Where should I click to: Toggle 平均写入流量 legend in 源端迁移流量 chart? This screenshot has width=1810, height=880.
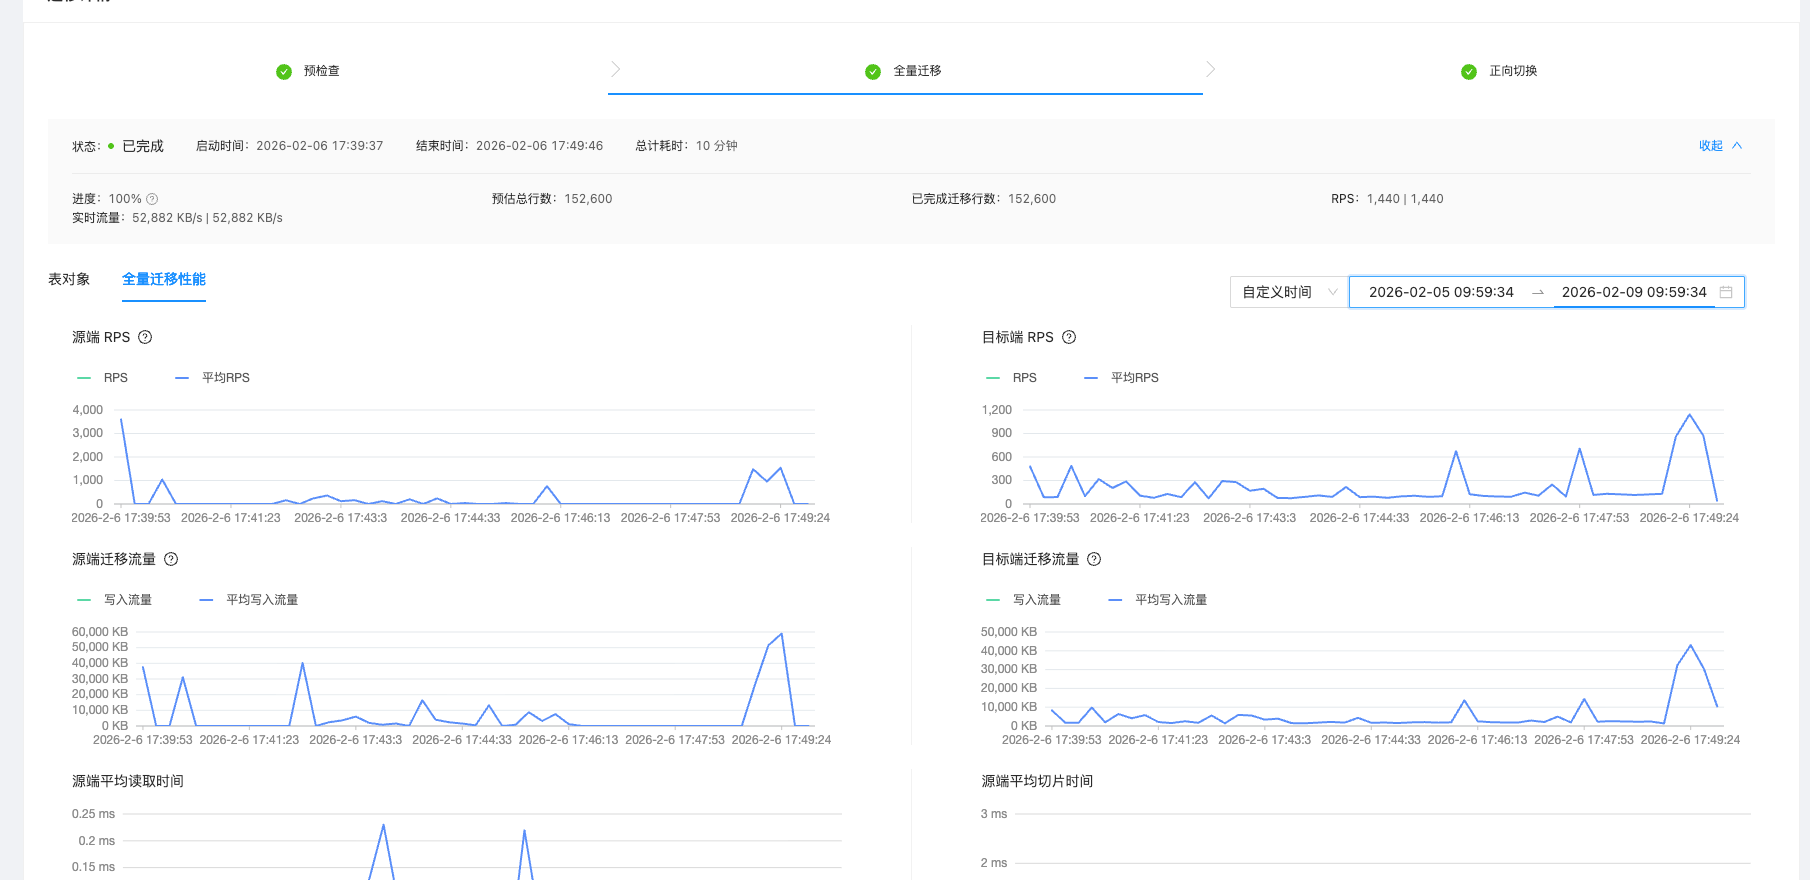pyautogui.click(x=249, y=600)
